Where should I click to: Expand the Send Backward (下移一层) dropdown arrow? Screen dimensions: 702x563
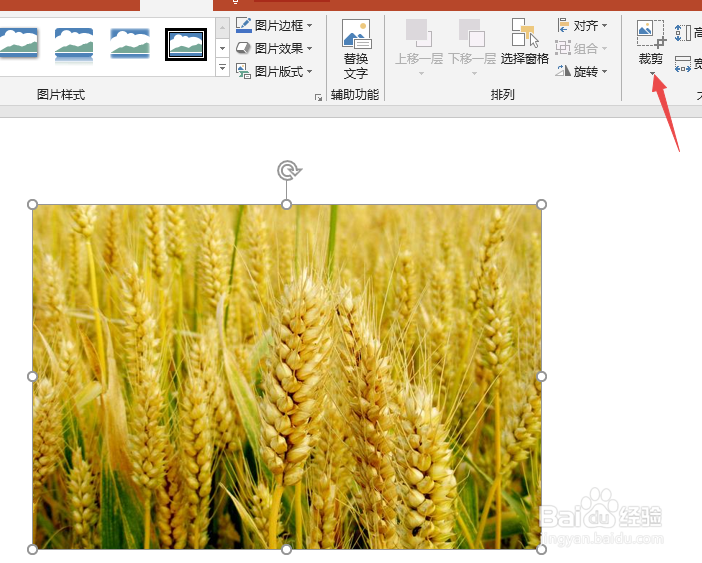click(x=474, y=73)
